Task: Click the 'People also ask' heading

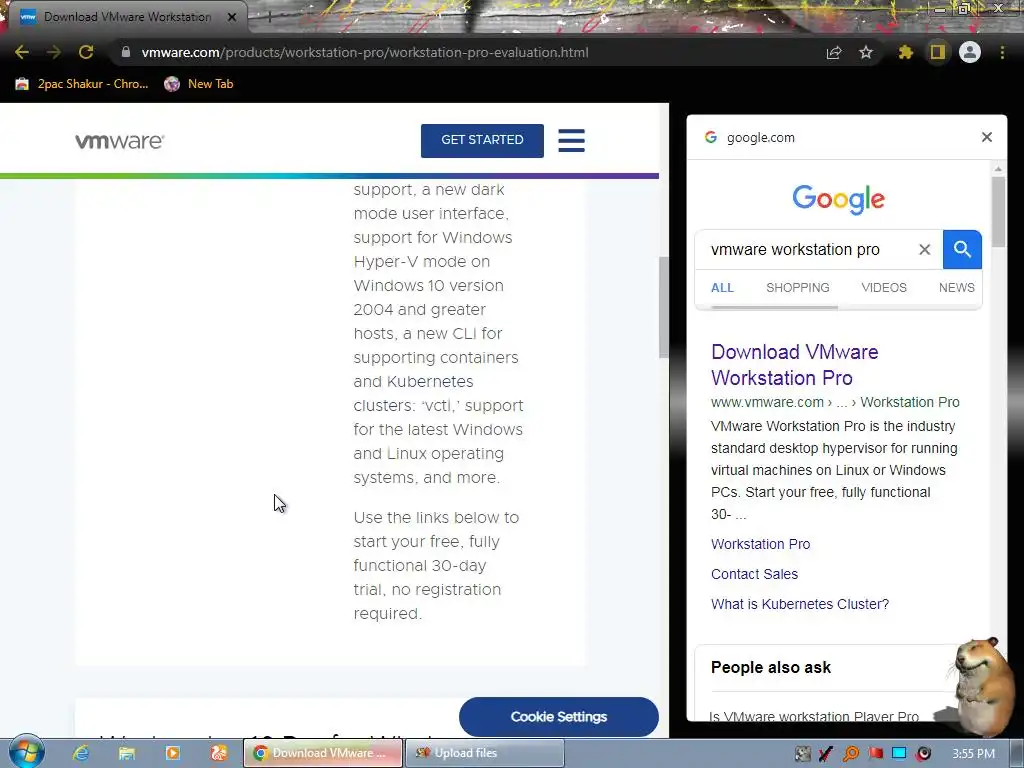Action: [771, 667]
